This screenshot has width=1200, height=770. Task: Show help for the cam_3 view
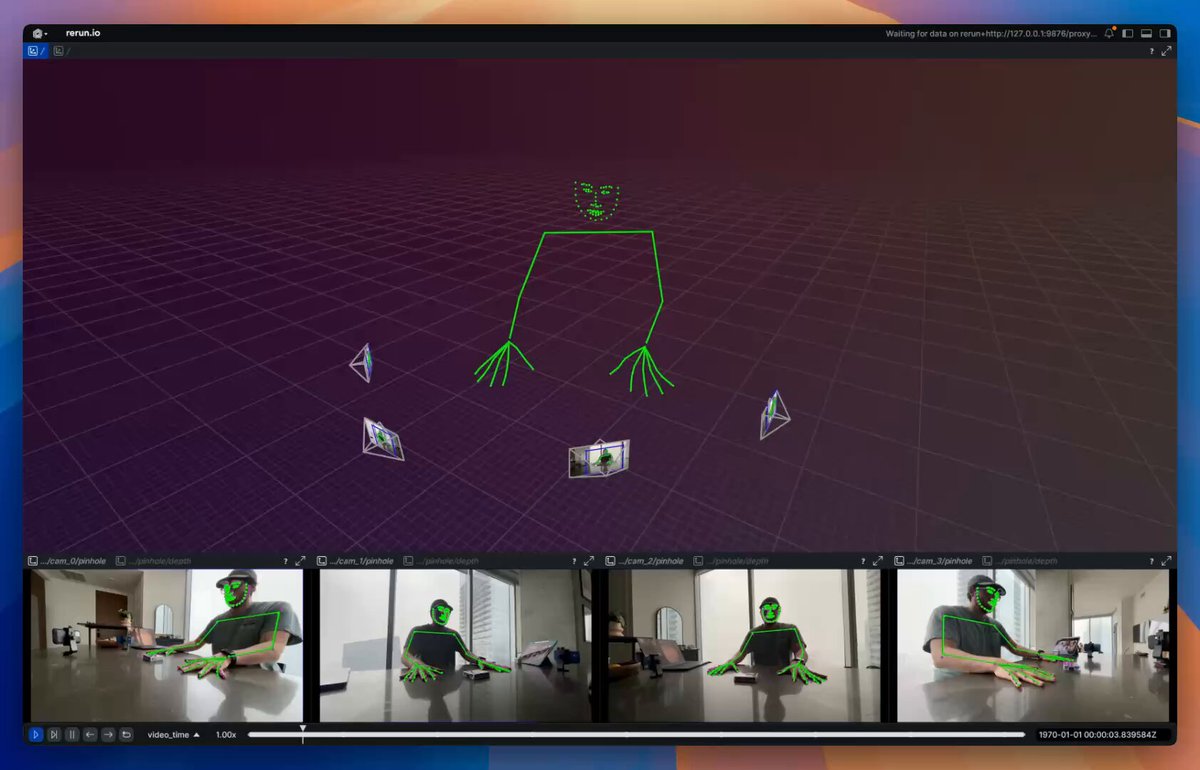[x=1152, y=561]
